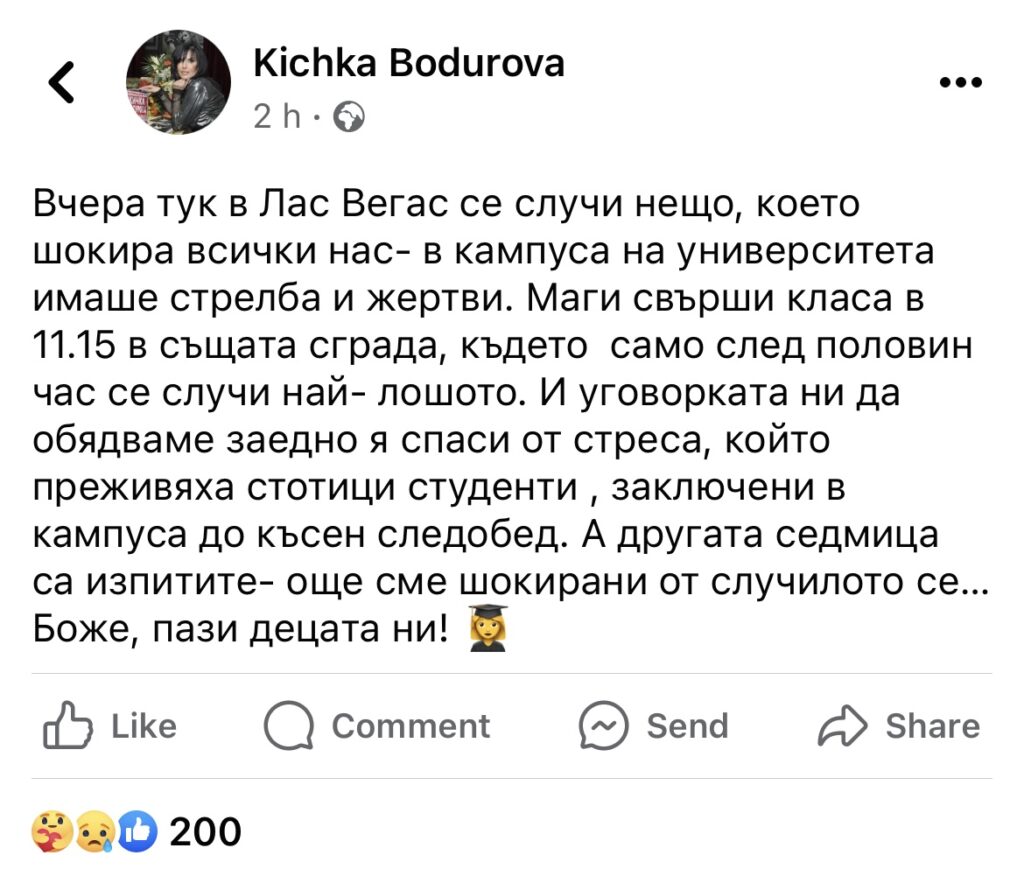Click the thumbs-up Like icon
The width and height of the screenshot is (1024, 883).
click(x=65, y=726)
